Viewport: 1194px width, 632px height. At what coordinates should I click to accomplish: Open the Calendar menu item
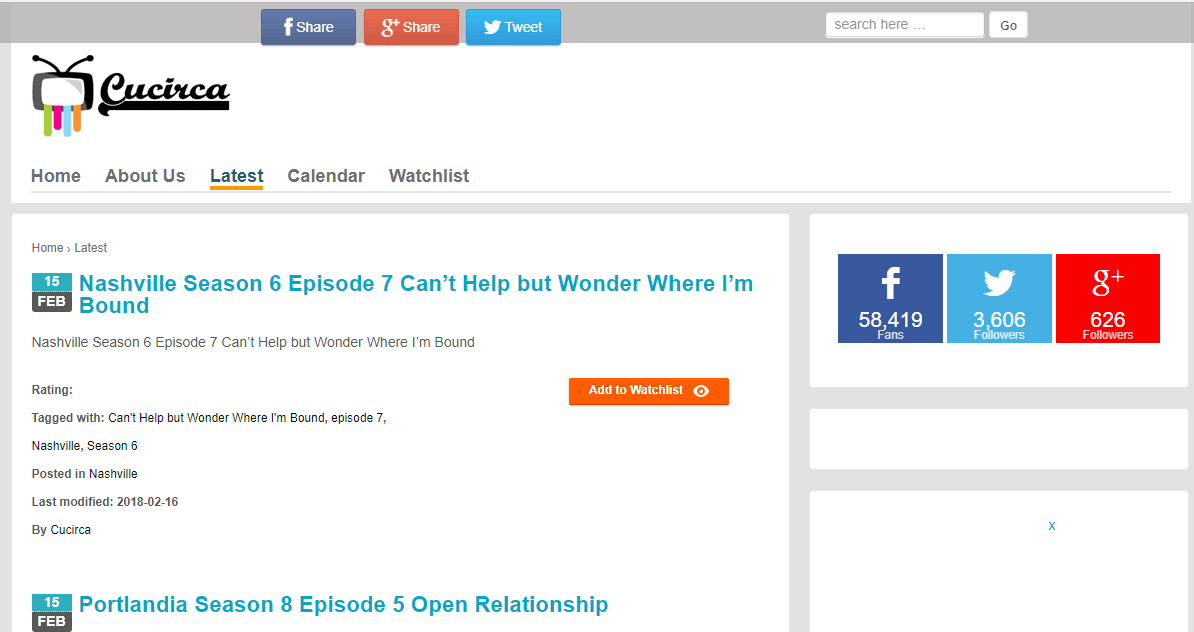coord(326,176)
